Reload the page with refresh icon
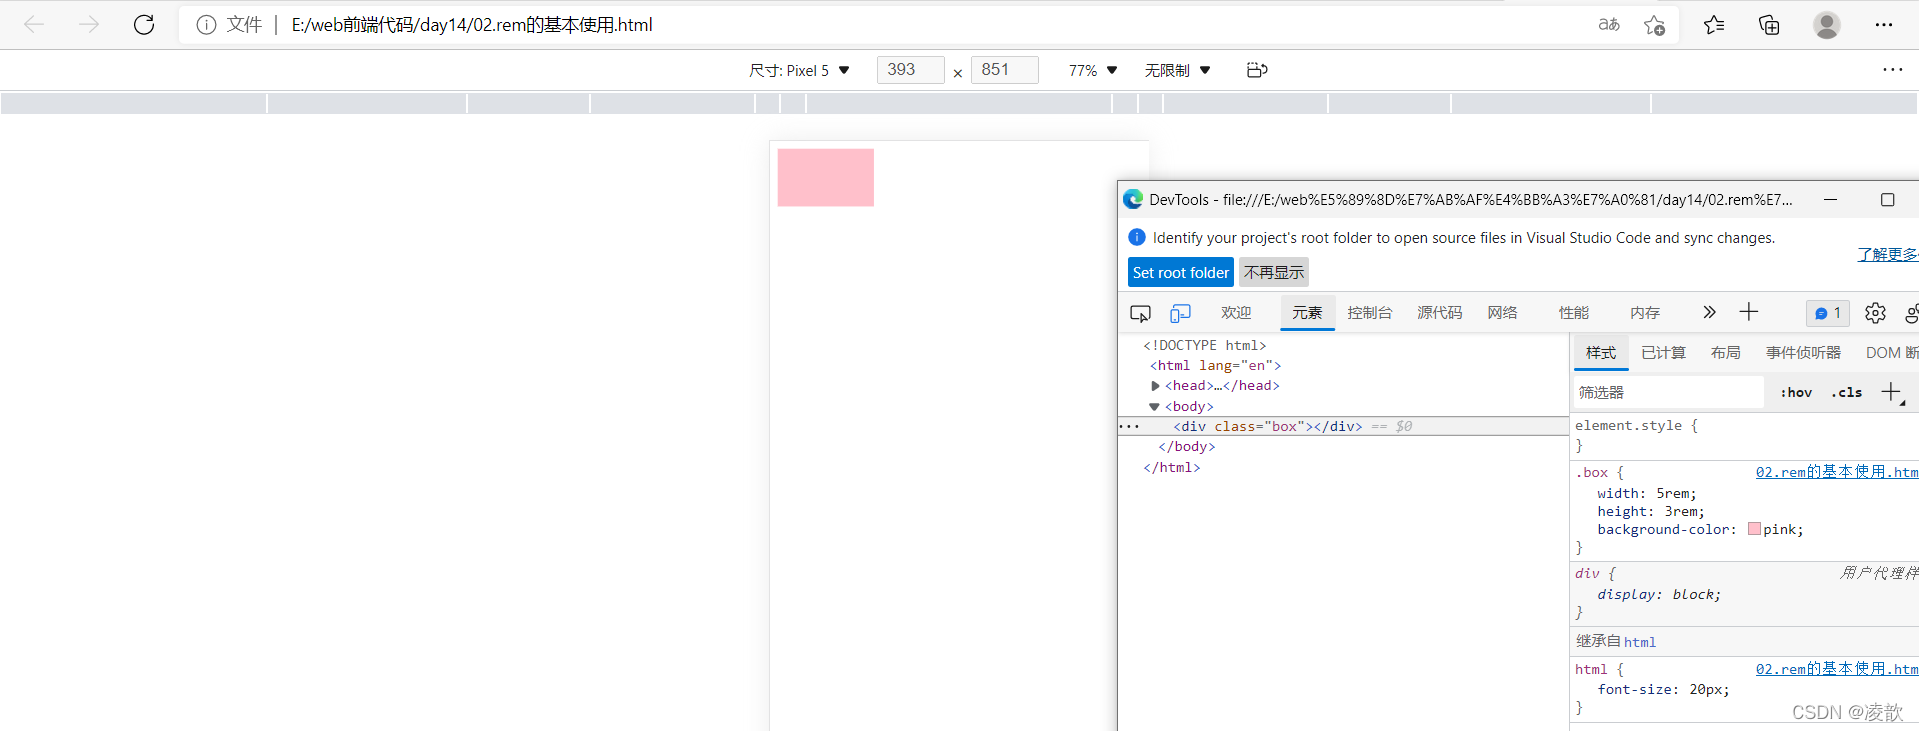Viewport: 1919px width, 731px height. 144,24
